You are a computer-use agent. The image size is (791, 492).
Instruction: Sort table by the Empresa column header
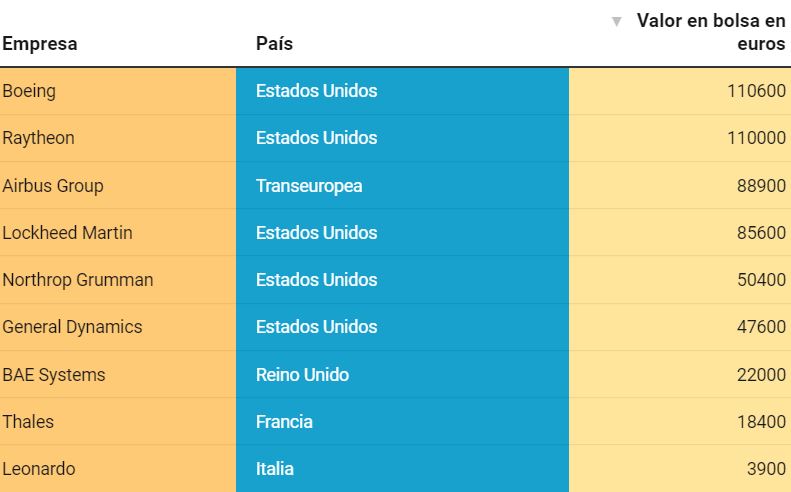pyautogui.click(x=40, y=44)
